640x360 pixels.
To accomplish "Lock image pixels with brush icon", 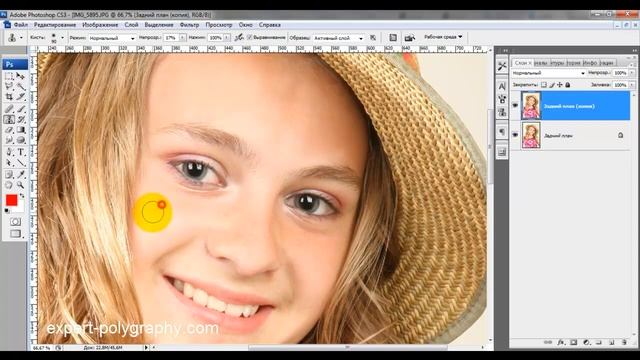I will (552, 85).
